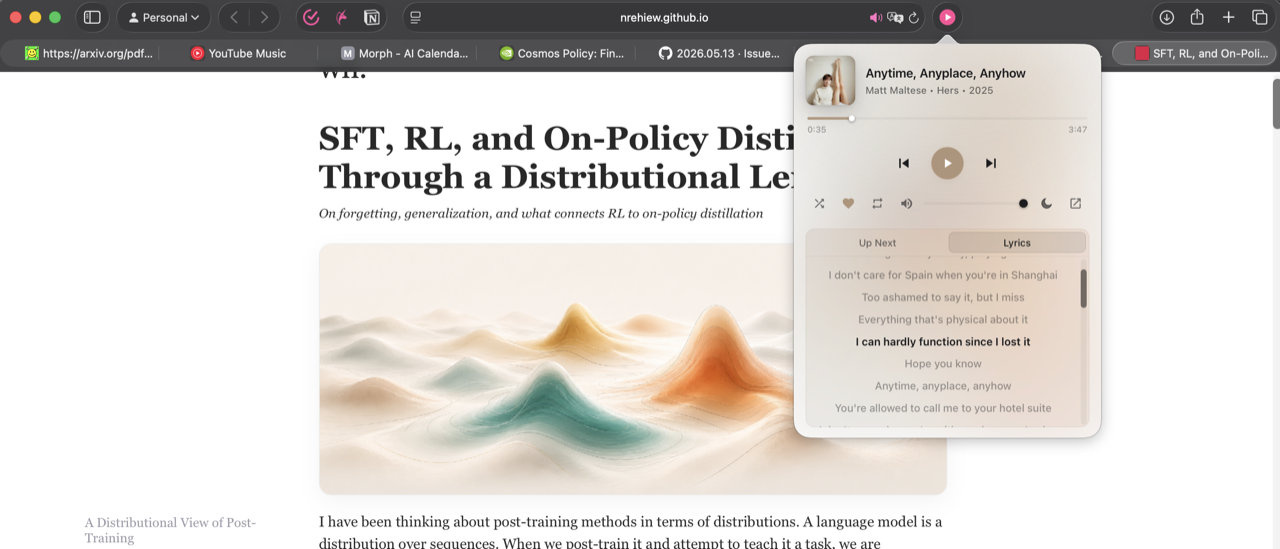This screenshot has width=1280, height=549.
Task: Jump to lyric "Anytime, anyplace, anyhow"
Action: tap(943, 385)
